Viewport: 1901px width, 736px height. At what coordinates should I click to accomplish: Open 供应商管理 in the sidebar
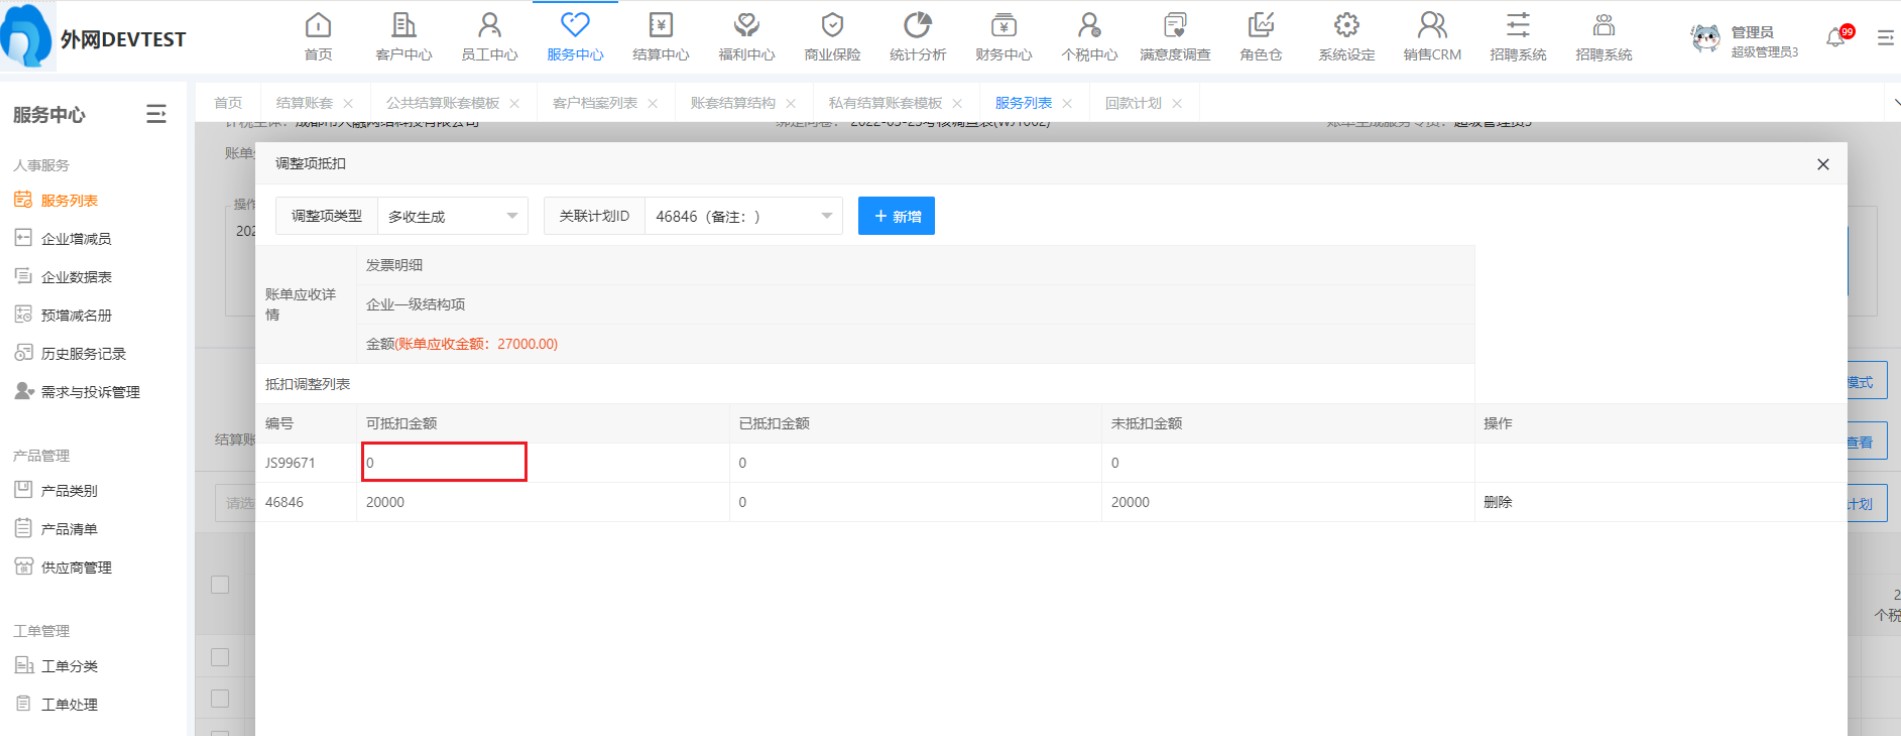coord(76,568)
